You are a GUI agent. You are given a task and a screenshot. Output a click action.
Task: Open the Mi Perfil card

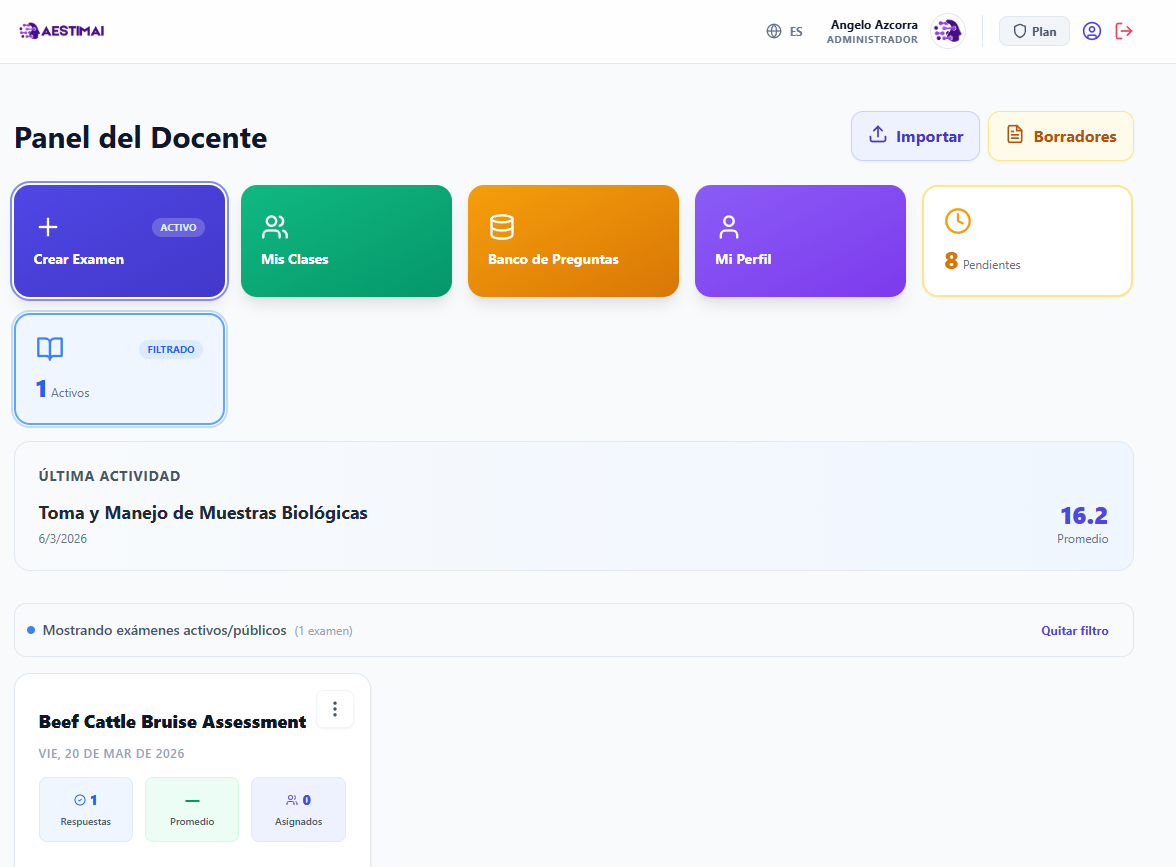[x=800, y=241]
